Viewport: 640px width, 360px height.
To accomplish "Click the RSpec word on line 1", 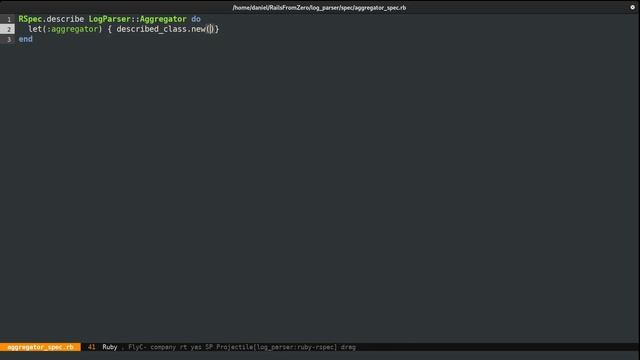I will point(30,19).
